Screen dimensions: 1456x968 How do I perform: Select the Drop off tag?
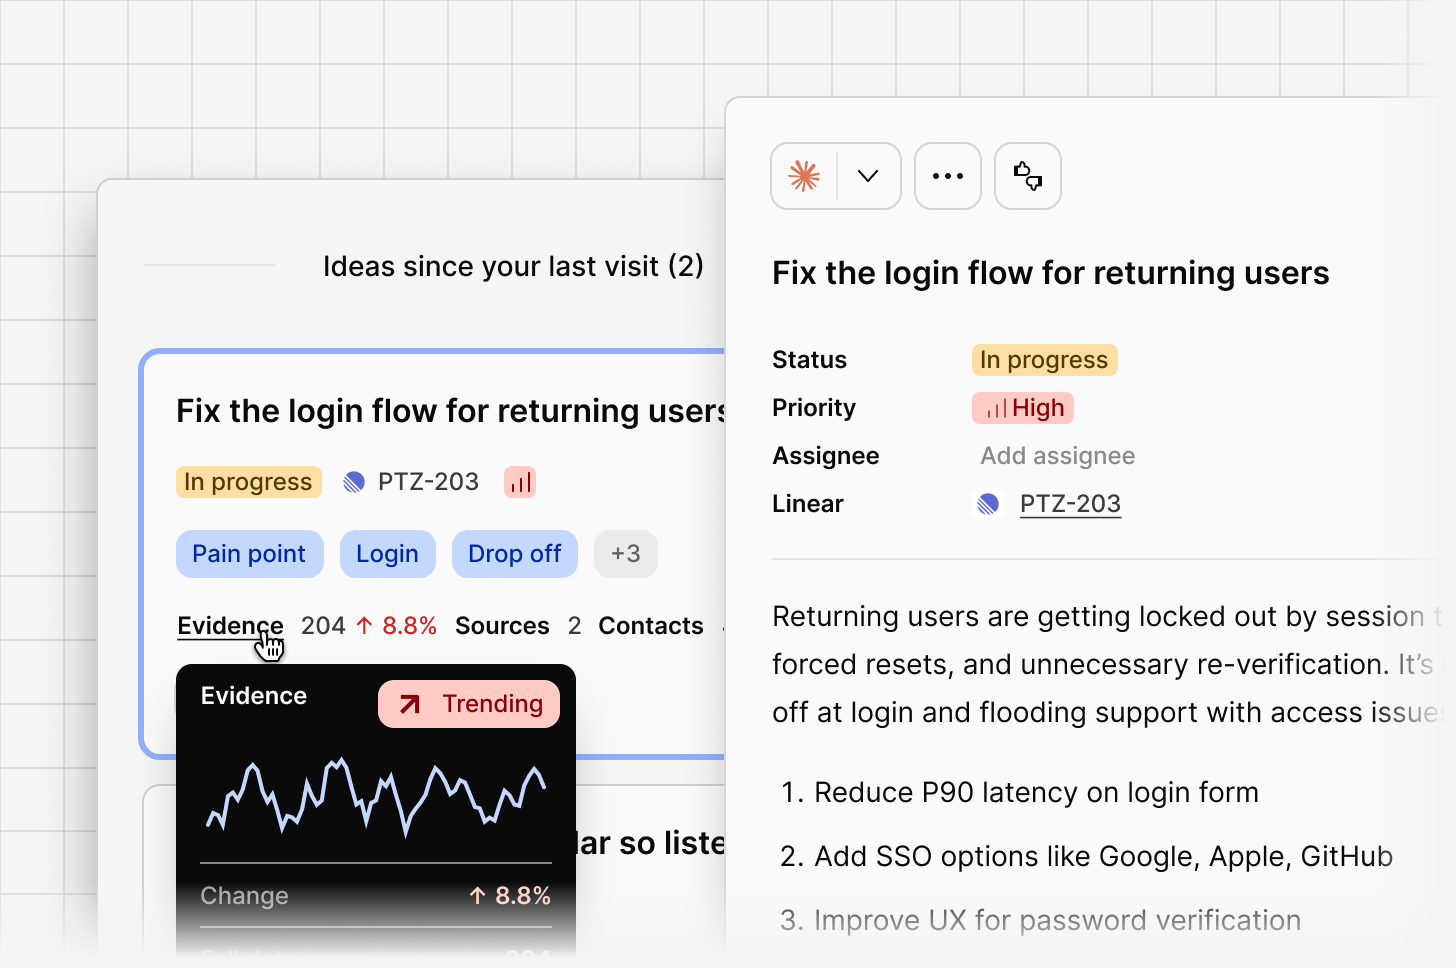coord(514,554)
